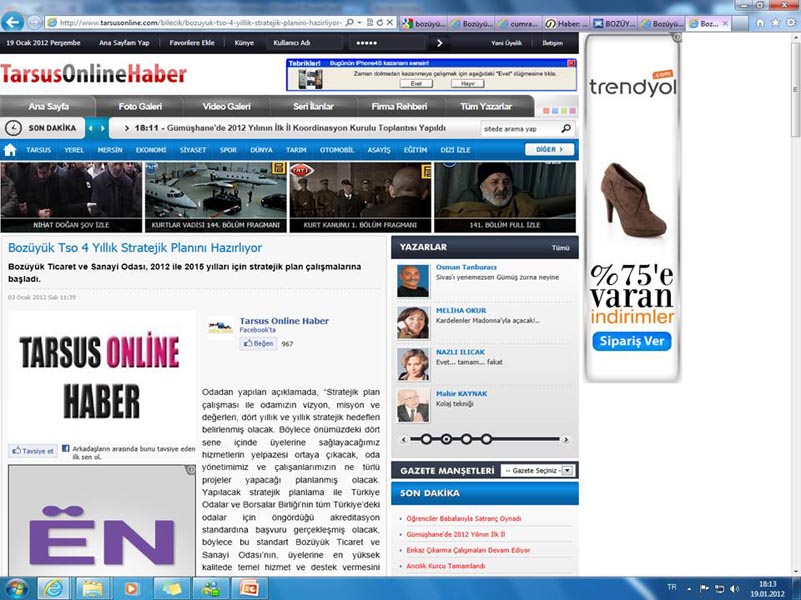Open the Windows Start button
The width and height of the screenshot is (801, 600).
[x=16, y=589]
